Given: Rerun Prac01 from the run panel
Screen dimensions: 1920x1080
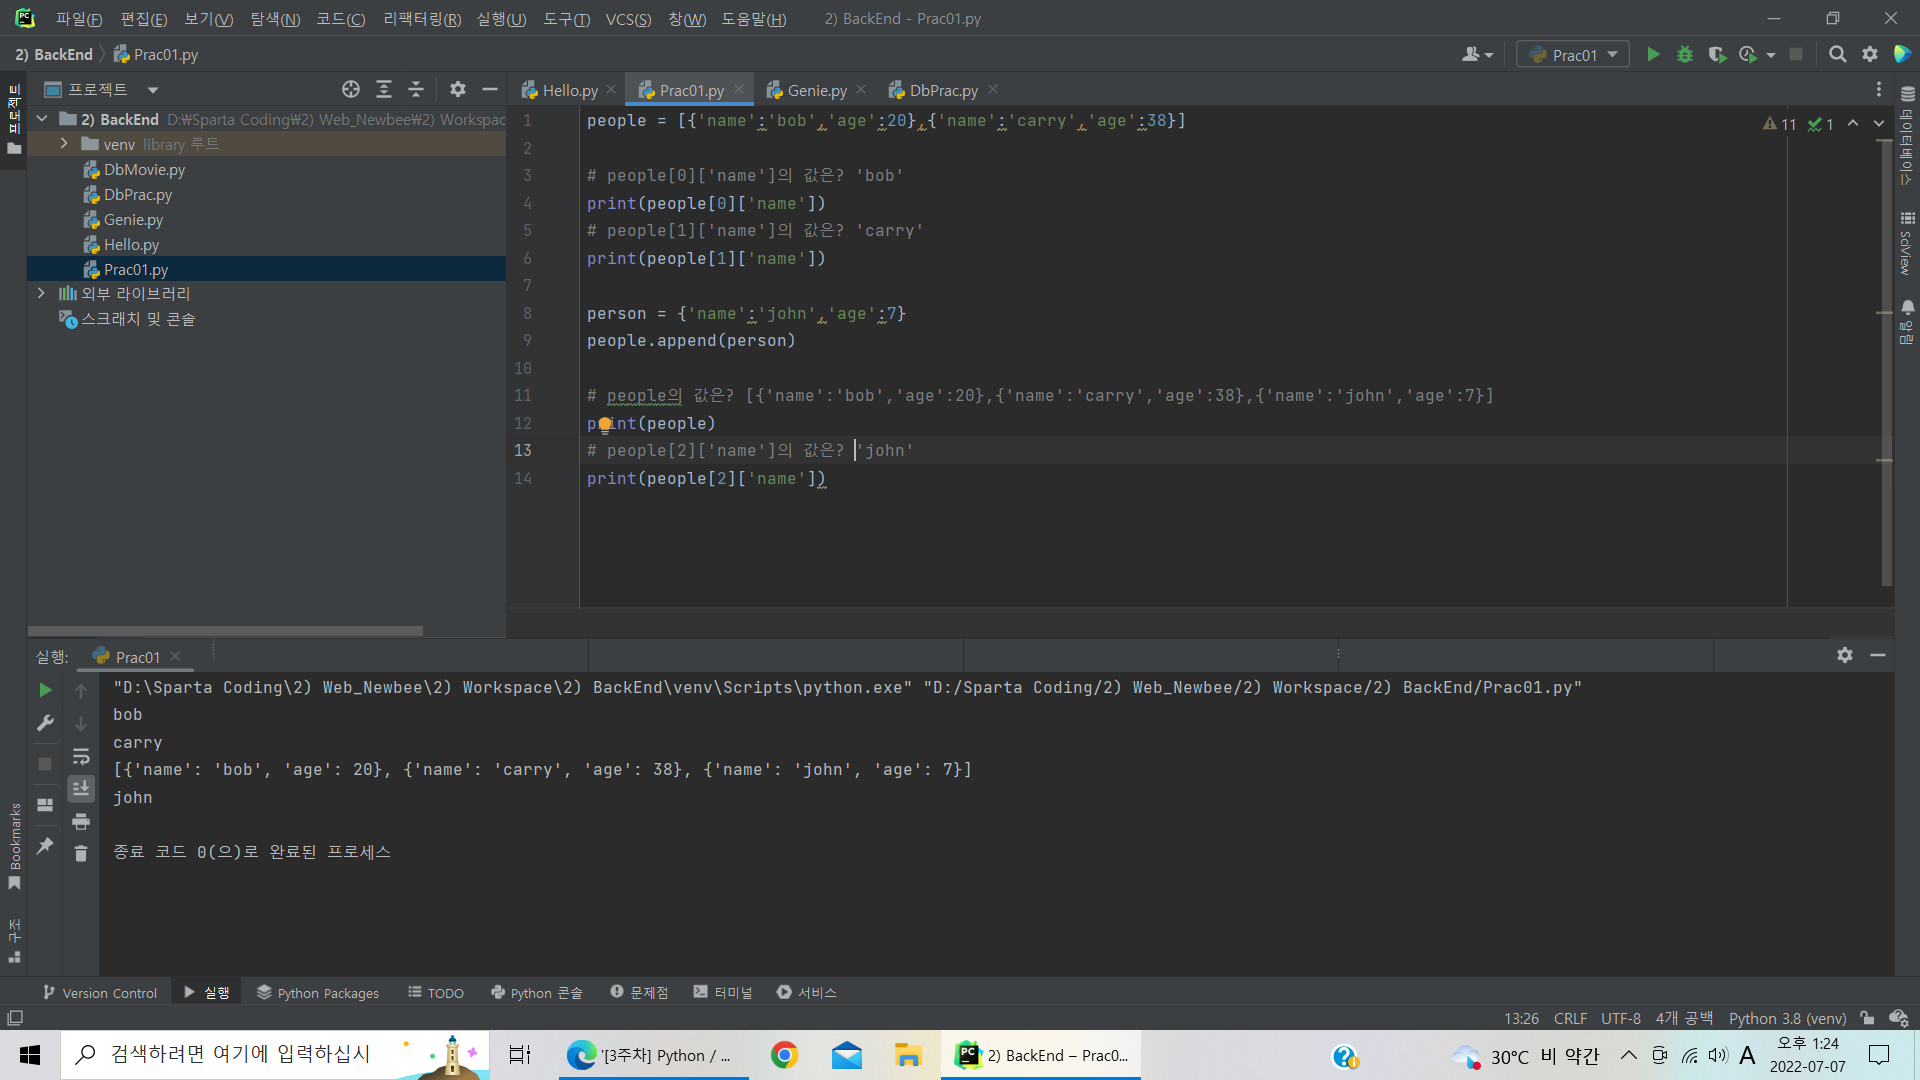Looking at the screenshot, I should click(45, 690).
